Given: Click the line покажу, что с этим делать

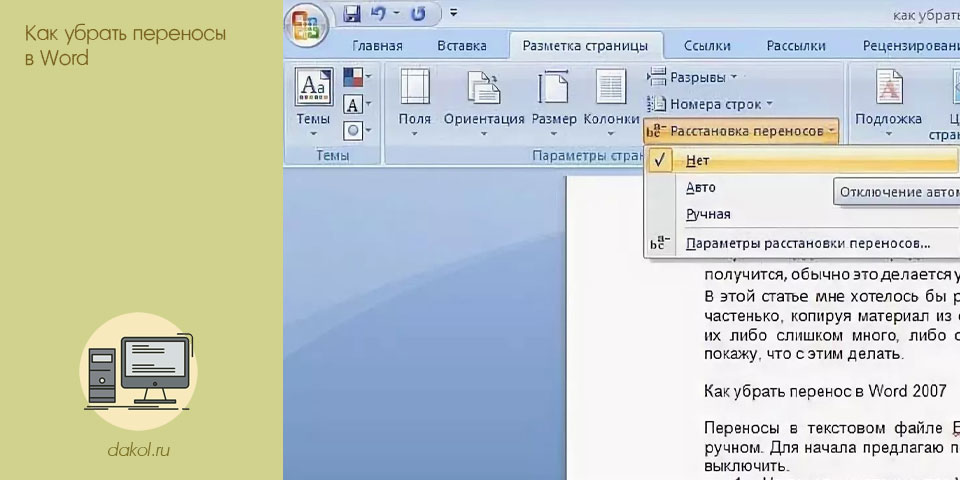Looking at the screenshot, I should point(803,353).
